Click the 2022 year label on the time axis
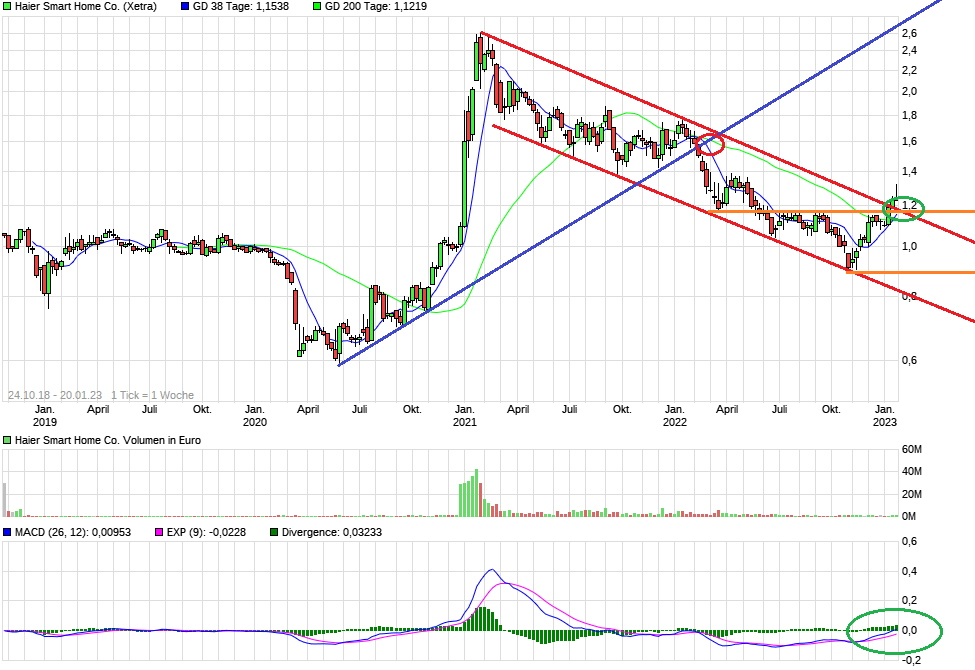The image size is (975, 670). (x=675, y=422)
